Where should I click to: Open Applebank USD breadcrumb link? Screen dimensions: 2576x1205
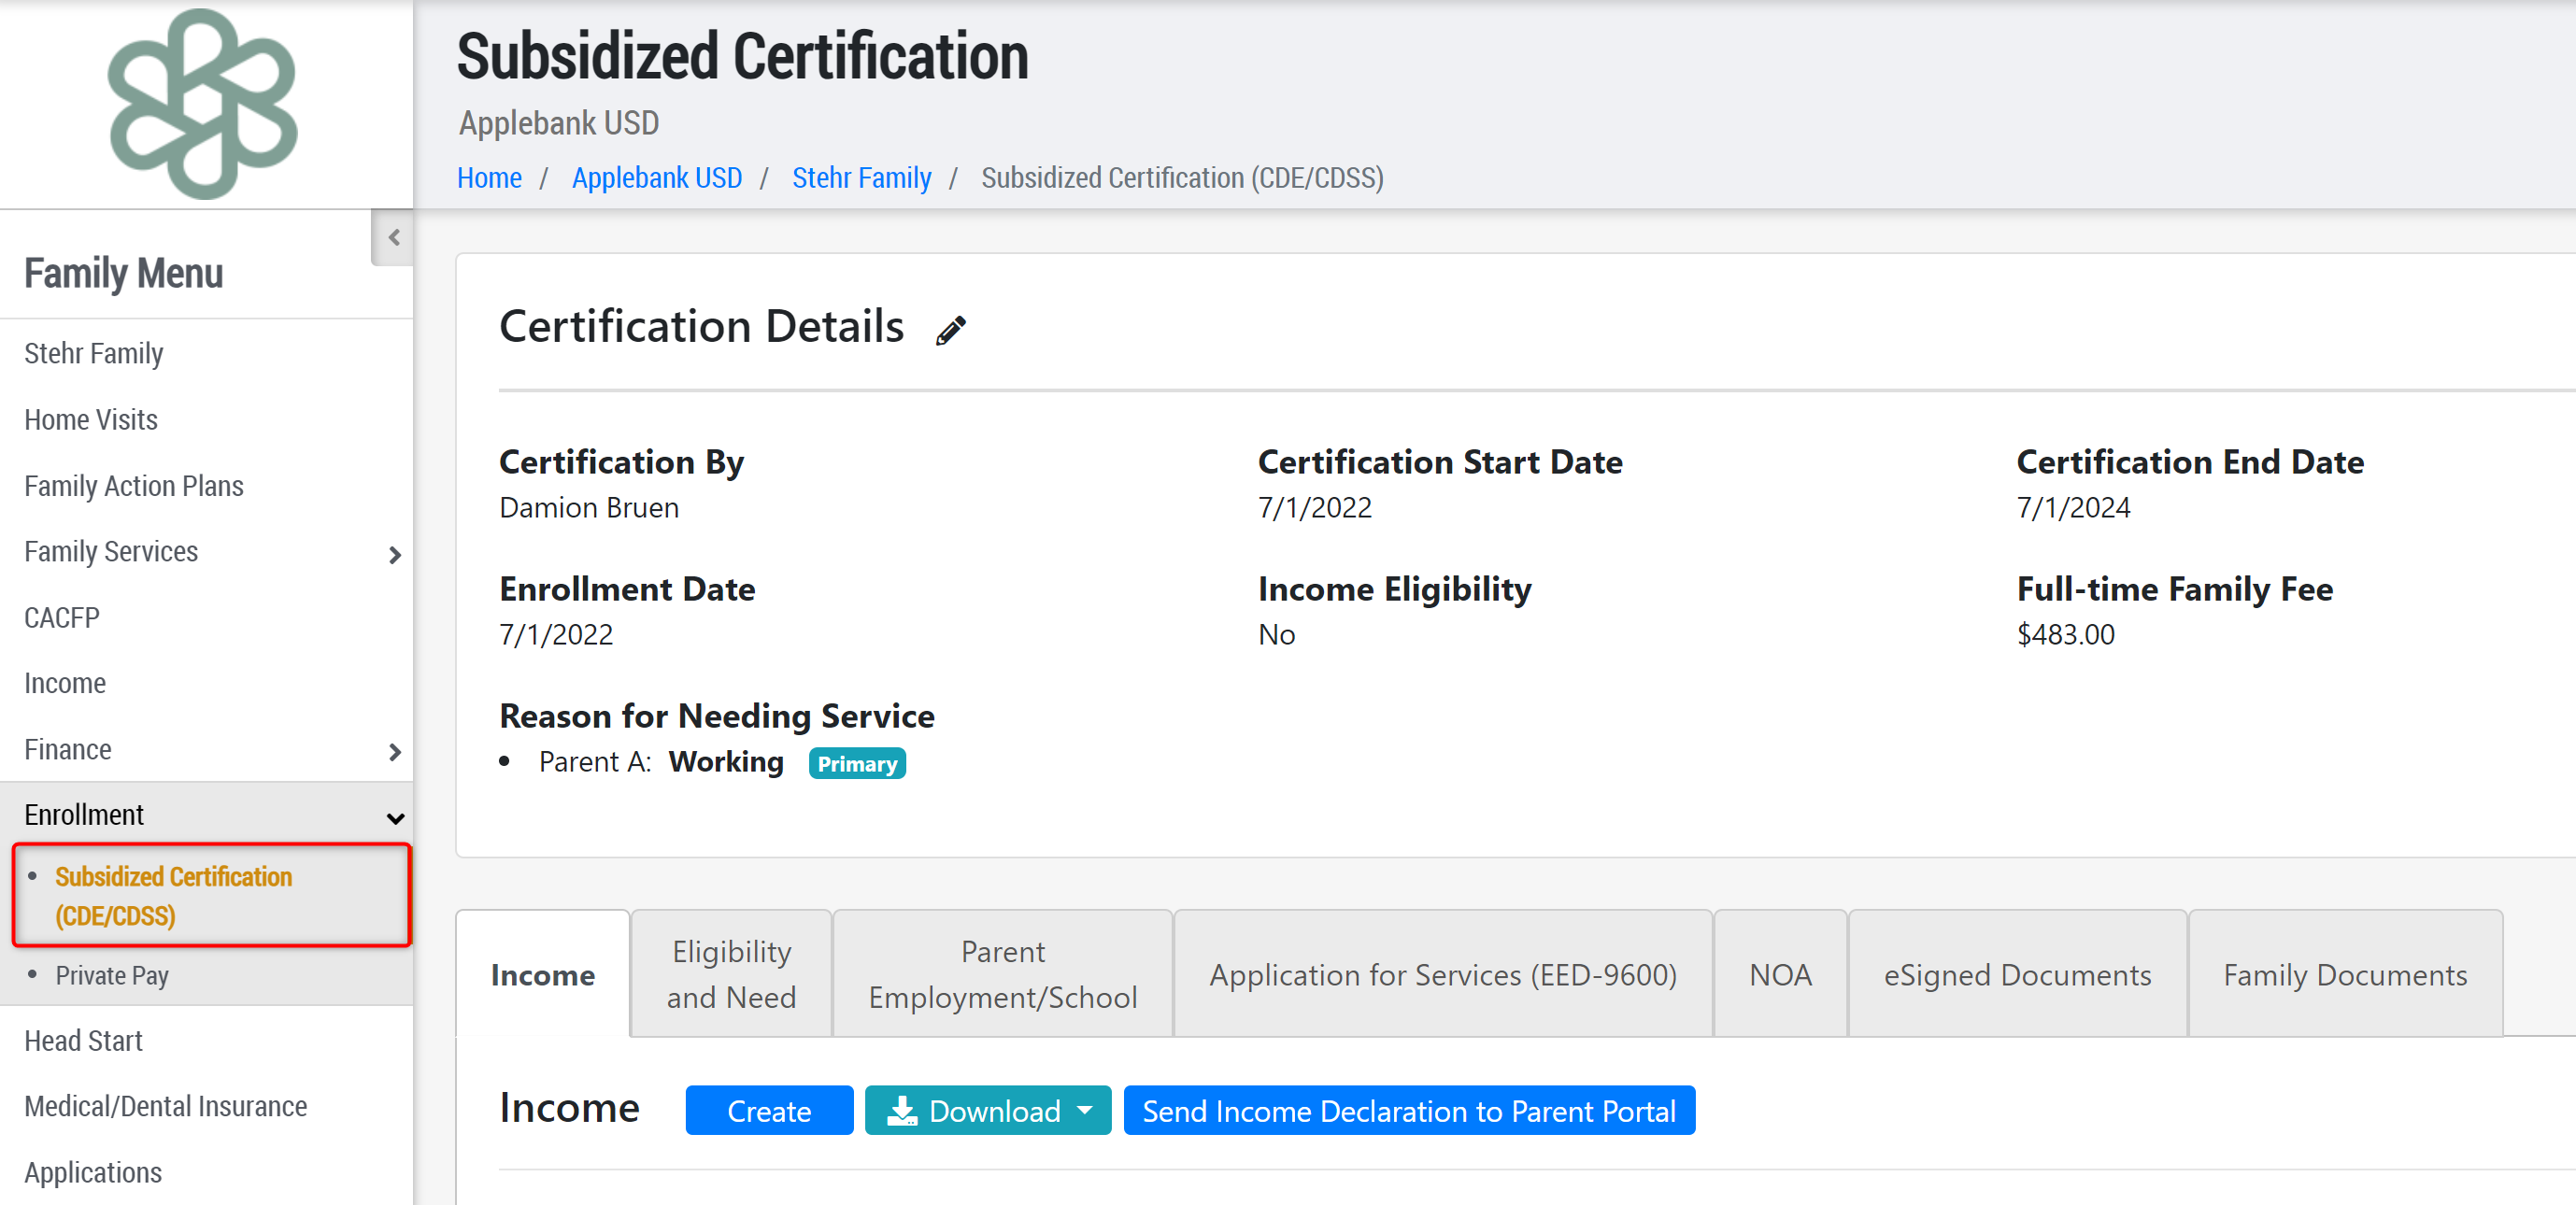pos(656,178)
